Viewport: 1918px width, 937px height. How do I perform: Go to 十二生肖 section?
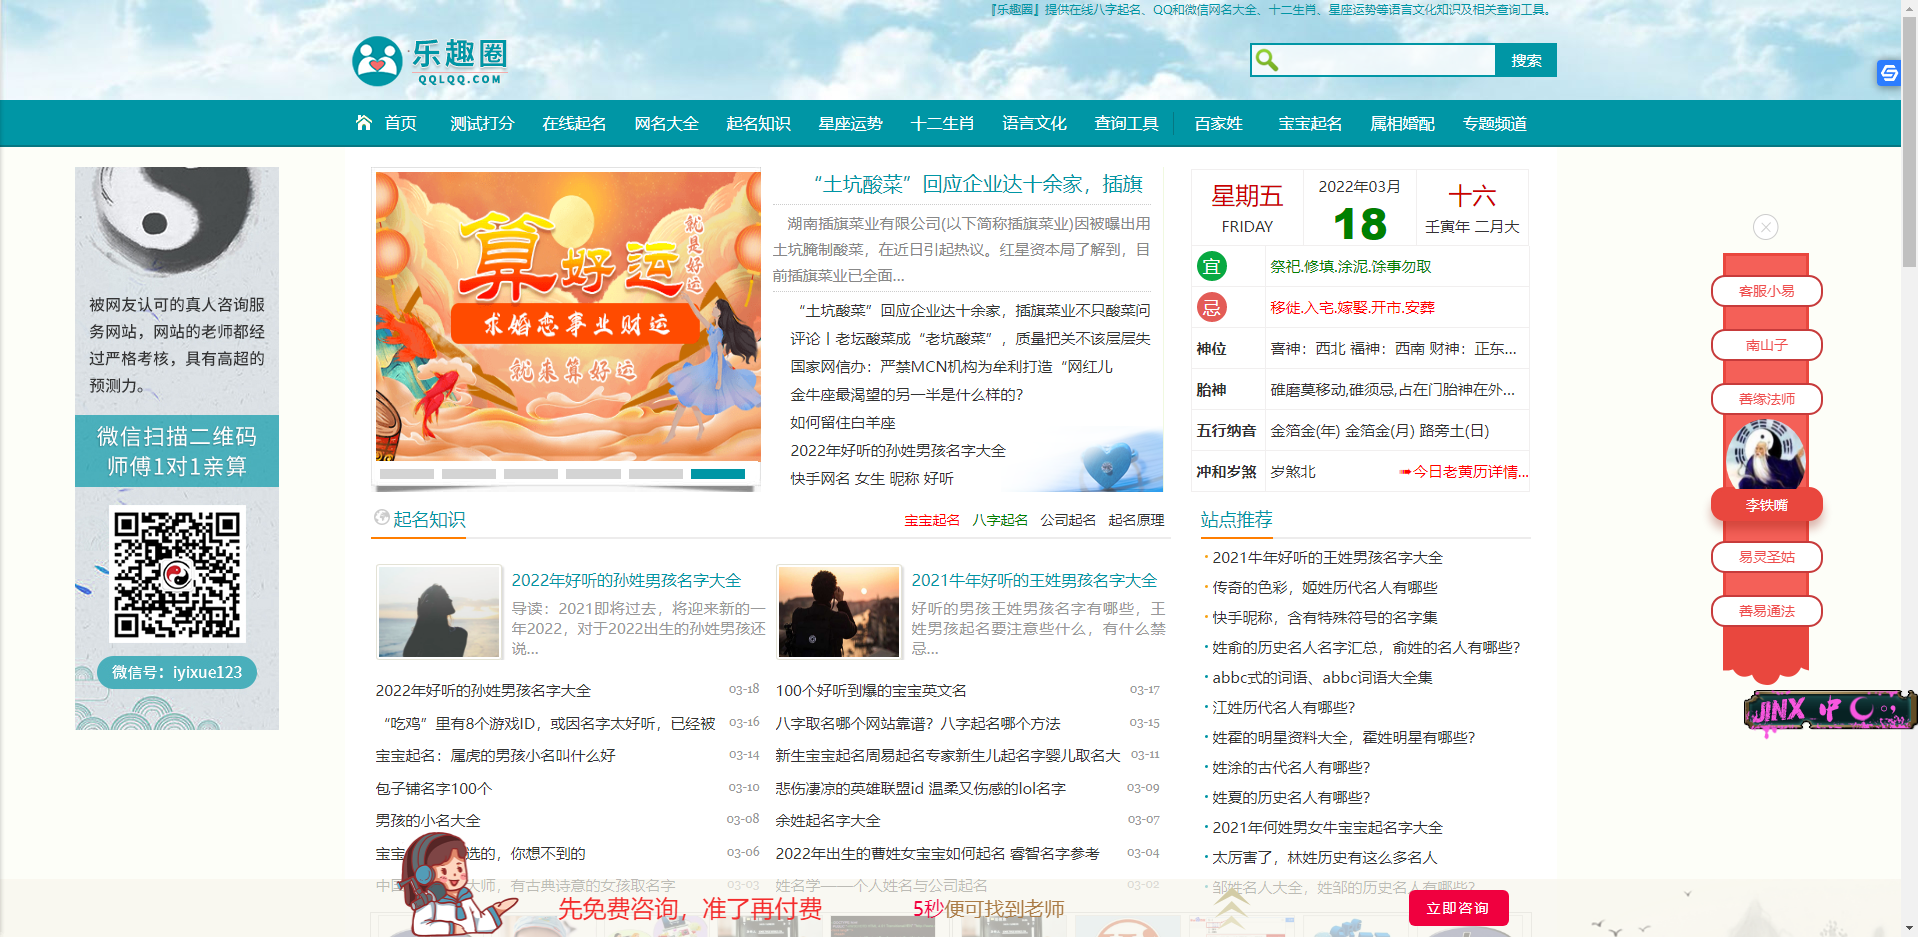(942, 123)
